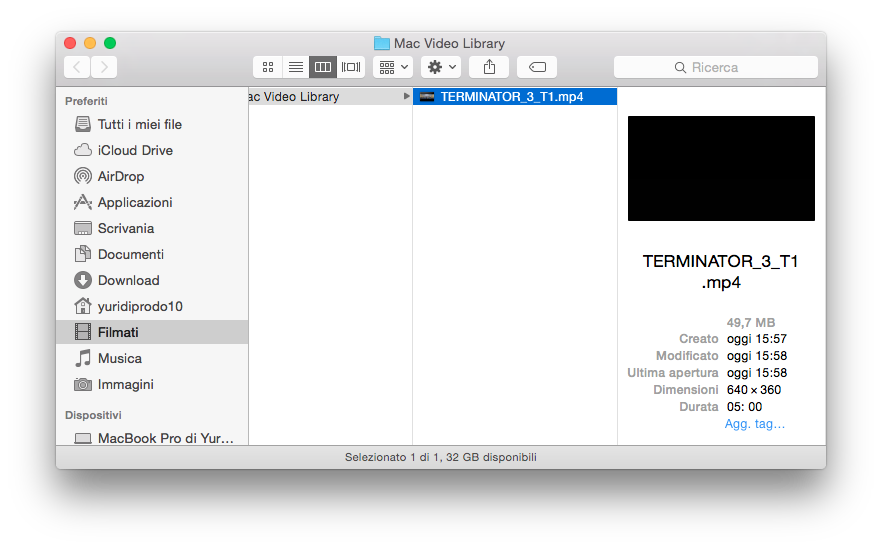
Task: Switch to list view in the toolbar
Action: (x=295, y=67)
